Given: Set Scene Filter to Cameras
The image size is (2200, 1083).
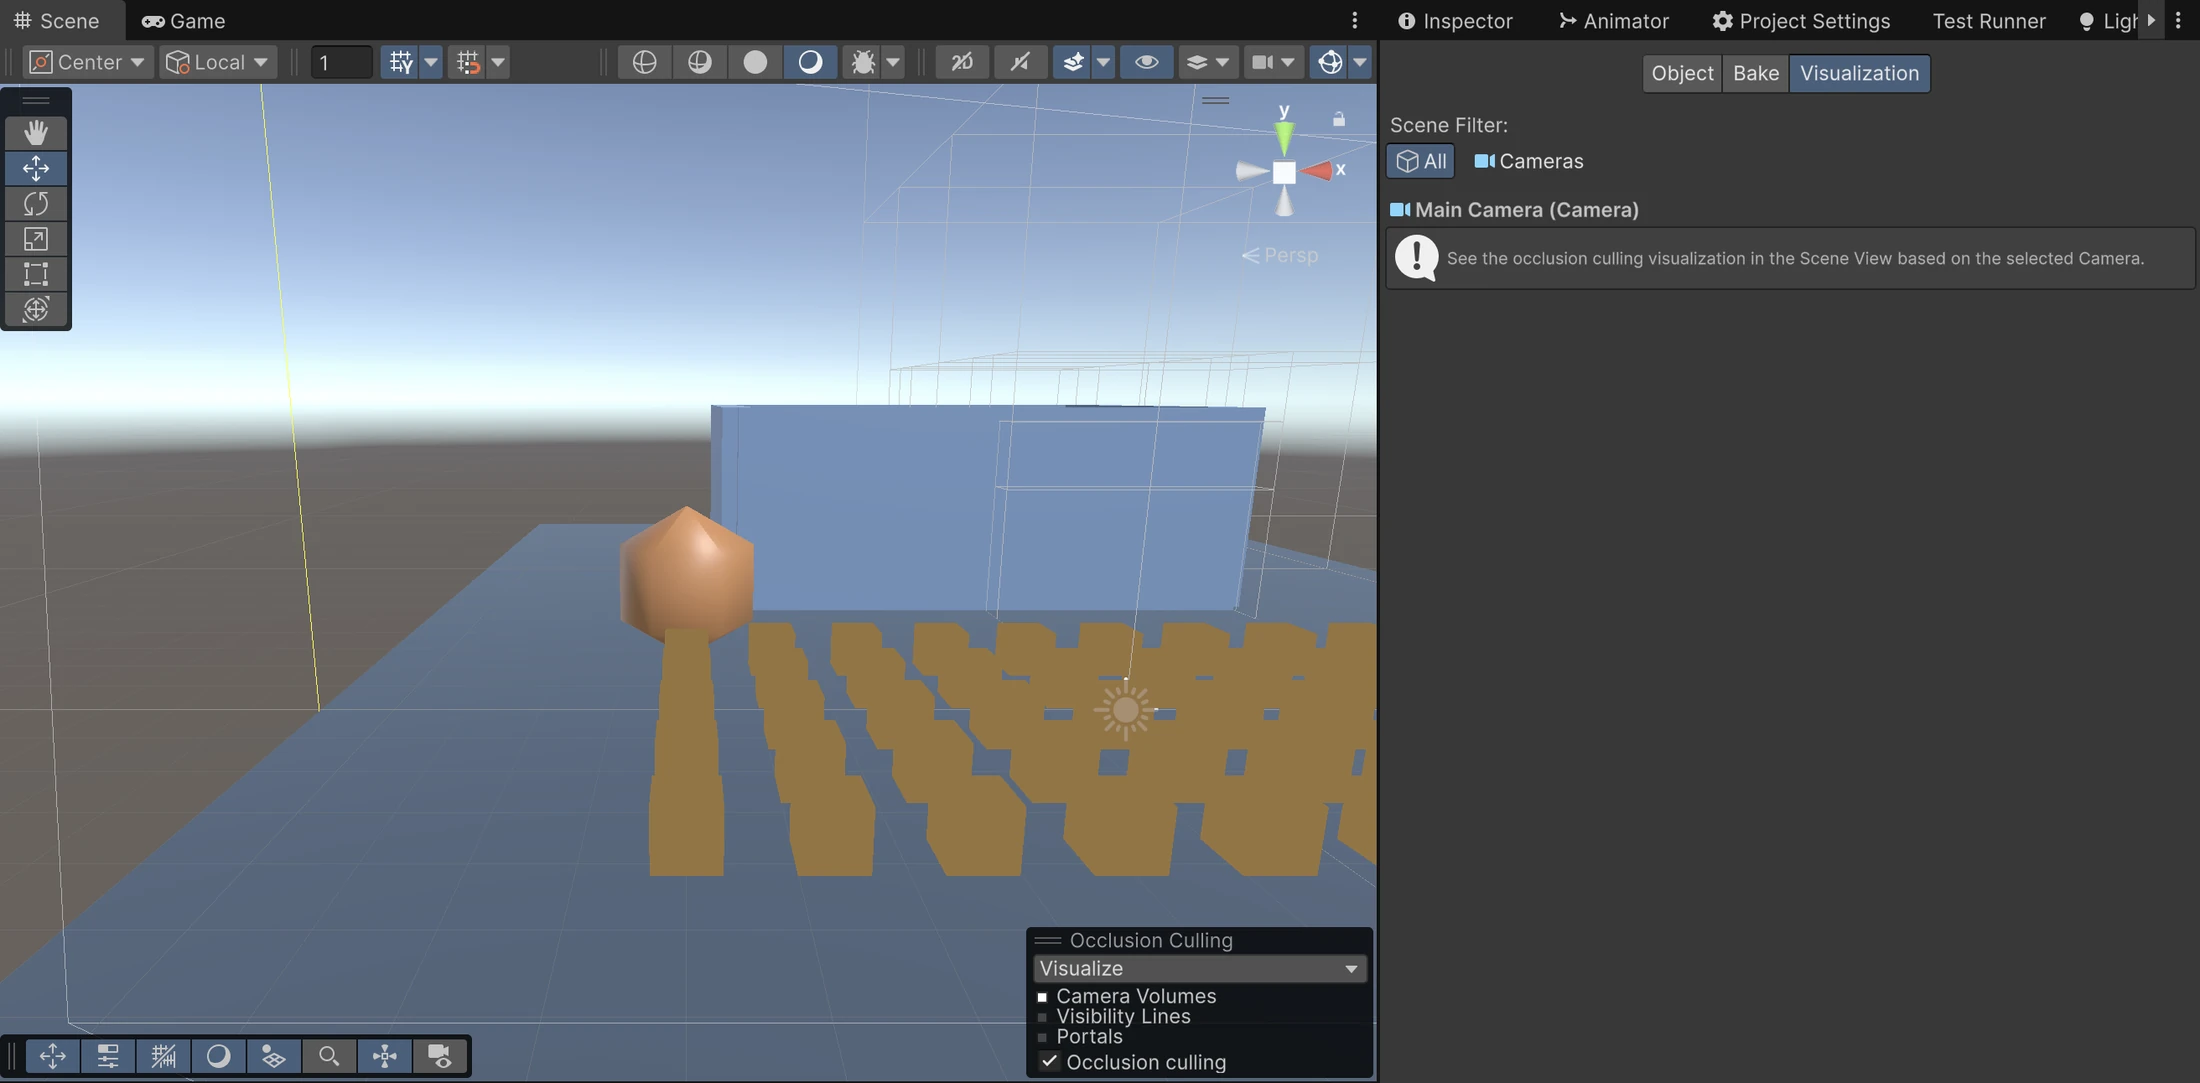Looking at the screenshot, I should 1529,161.
